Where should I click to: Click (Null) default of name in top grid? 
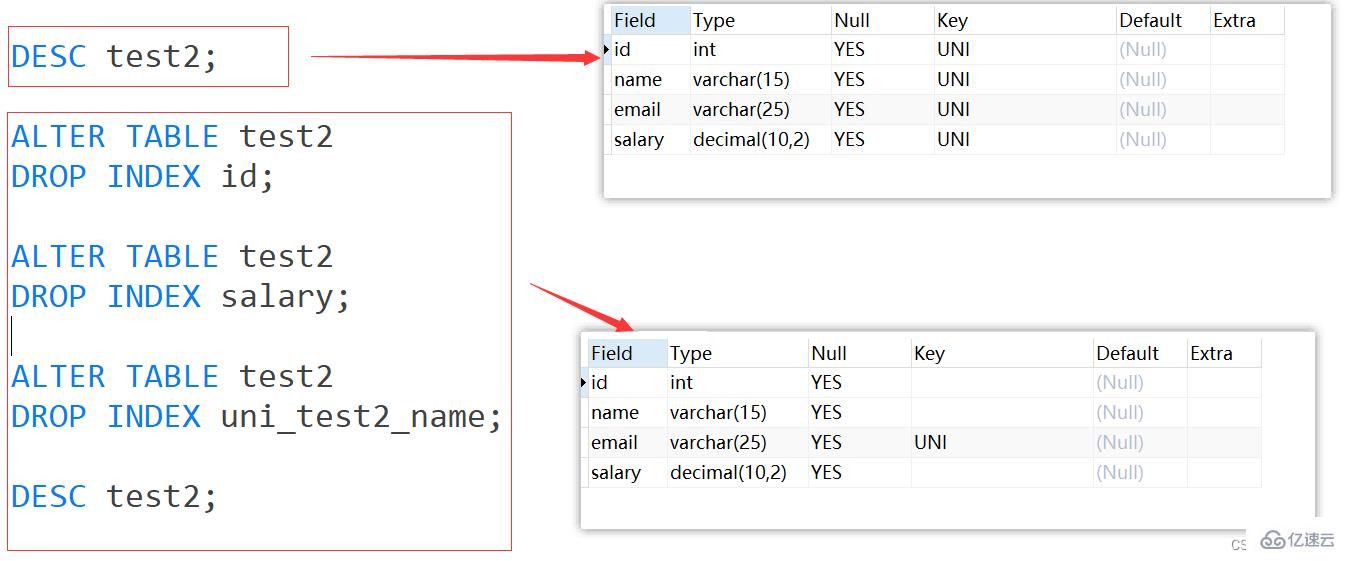point(1163,80)
